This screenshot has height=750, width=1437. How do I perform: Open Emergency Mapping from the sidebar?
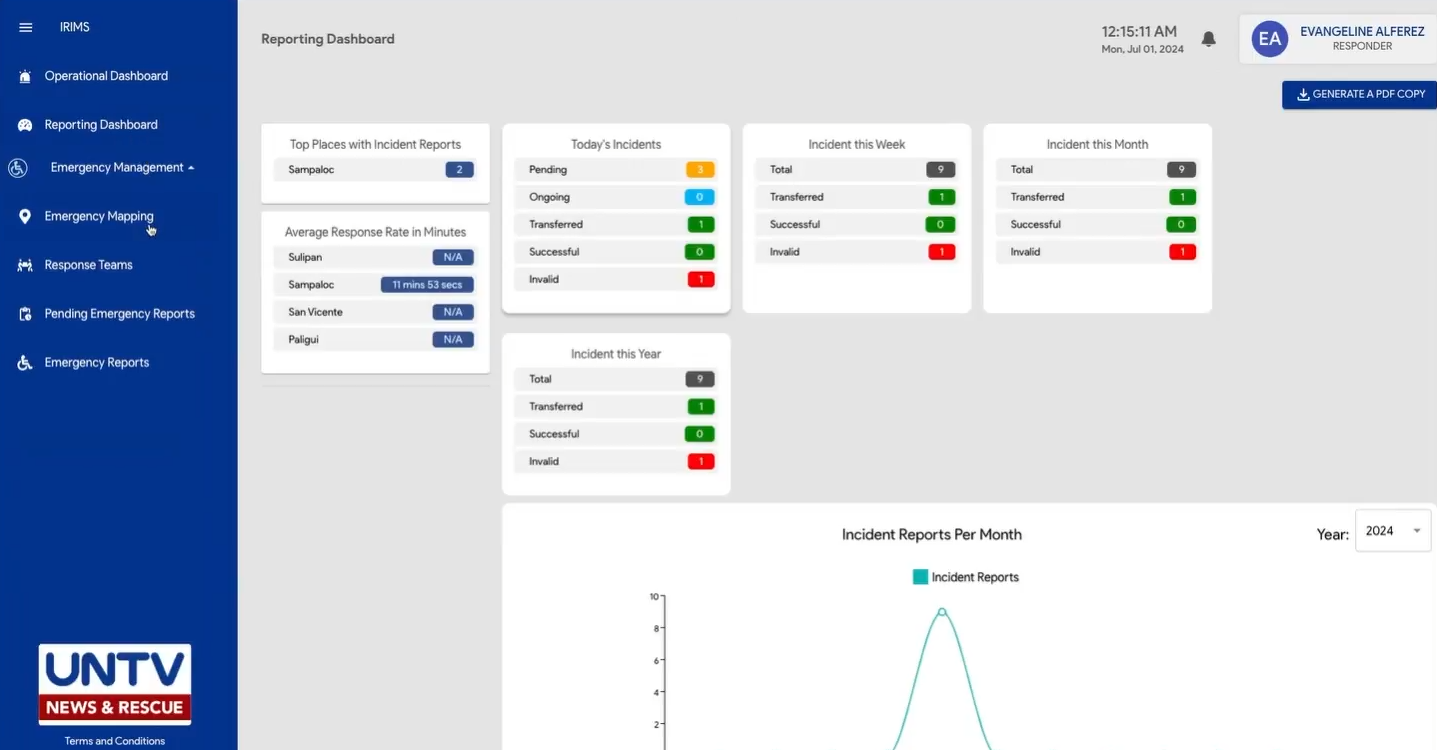tap(24, 216)
